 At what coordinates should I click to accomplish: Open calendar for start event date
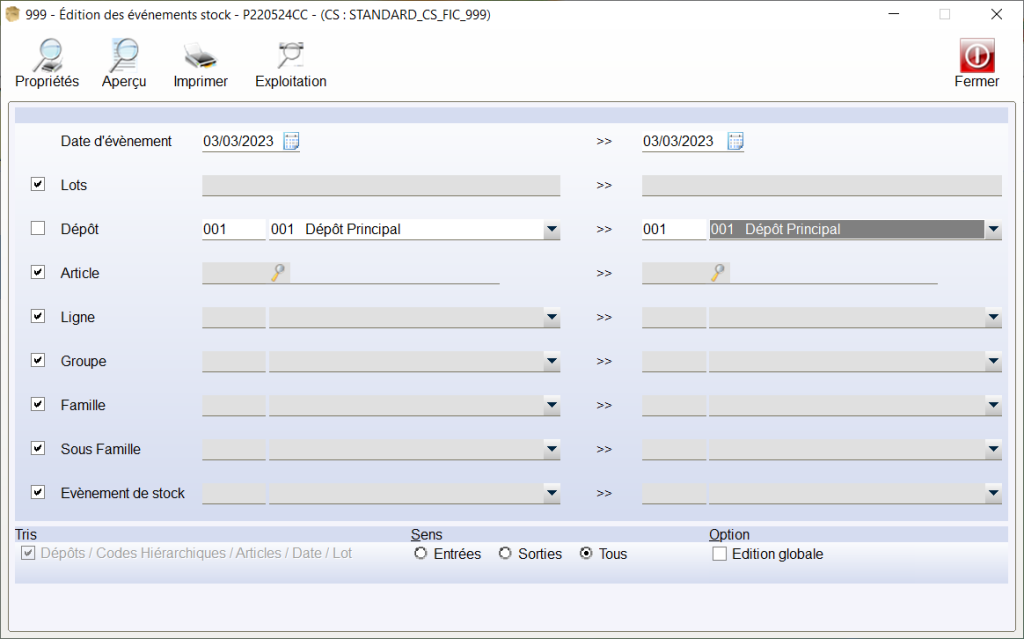tap(291, 141)
